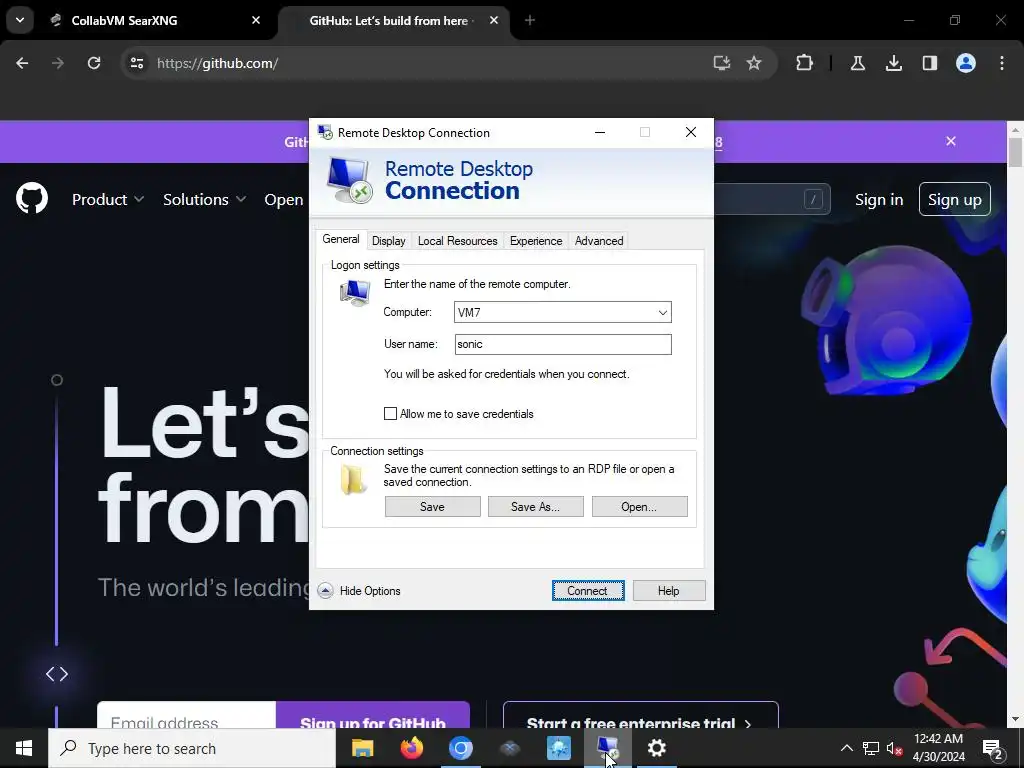Image resolution: width=1024 pixels, height=768 pixels.
Task: Close the GitHub tab
Action: tap(494, 20)
